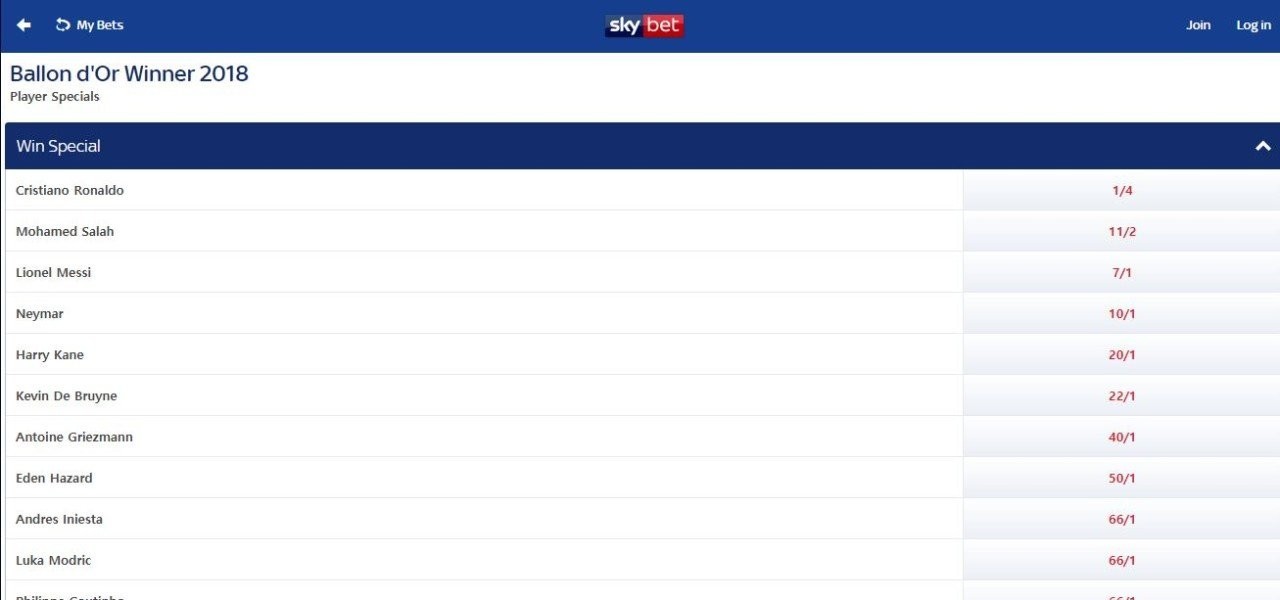This screenshot has height=600, width=1280.
Task: Select Eden Hazard odds 50/1
Action: point(1122,478)
